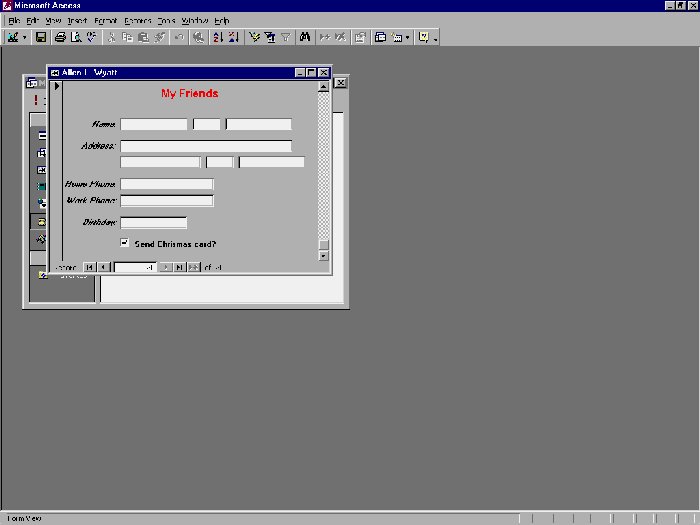Screen dimensions: 700x525
Task: Expand the View button dropdown arrow
Action: 25,37
